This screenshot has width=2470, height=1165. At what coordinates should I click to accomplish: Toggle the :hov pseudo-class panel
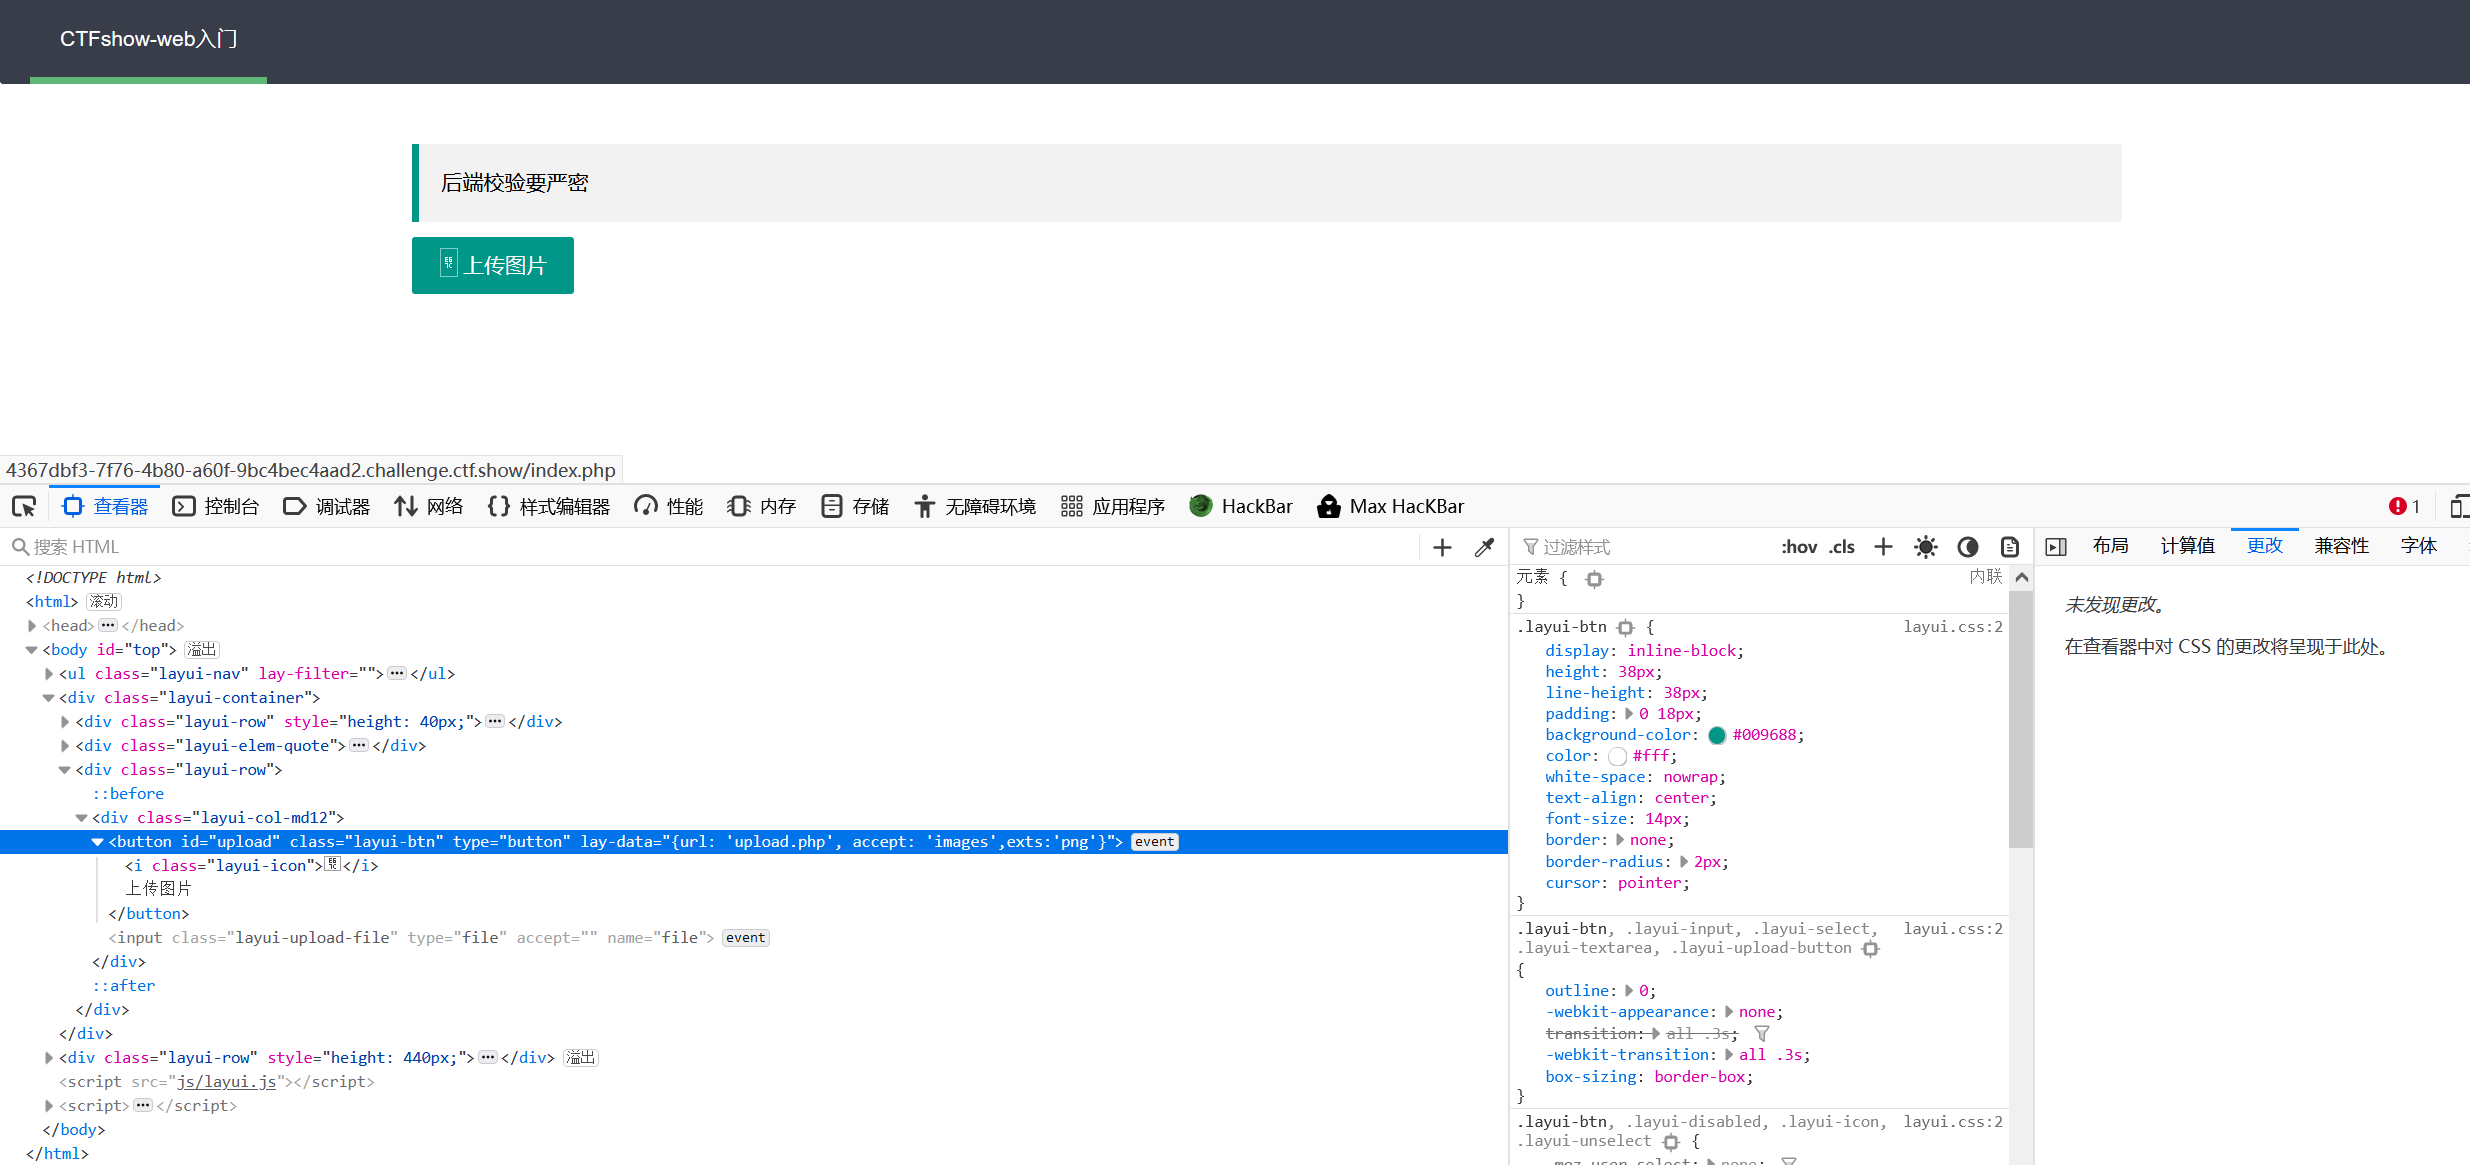(x=1798, y=547)
